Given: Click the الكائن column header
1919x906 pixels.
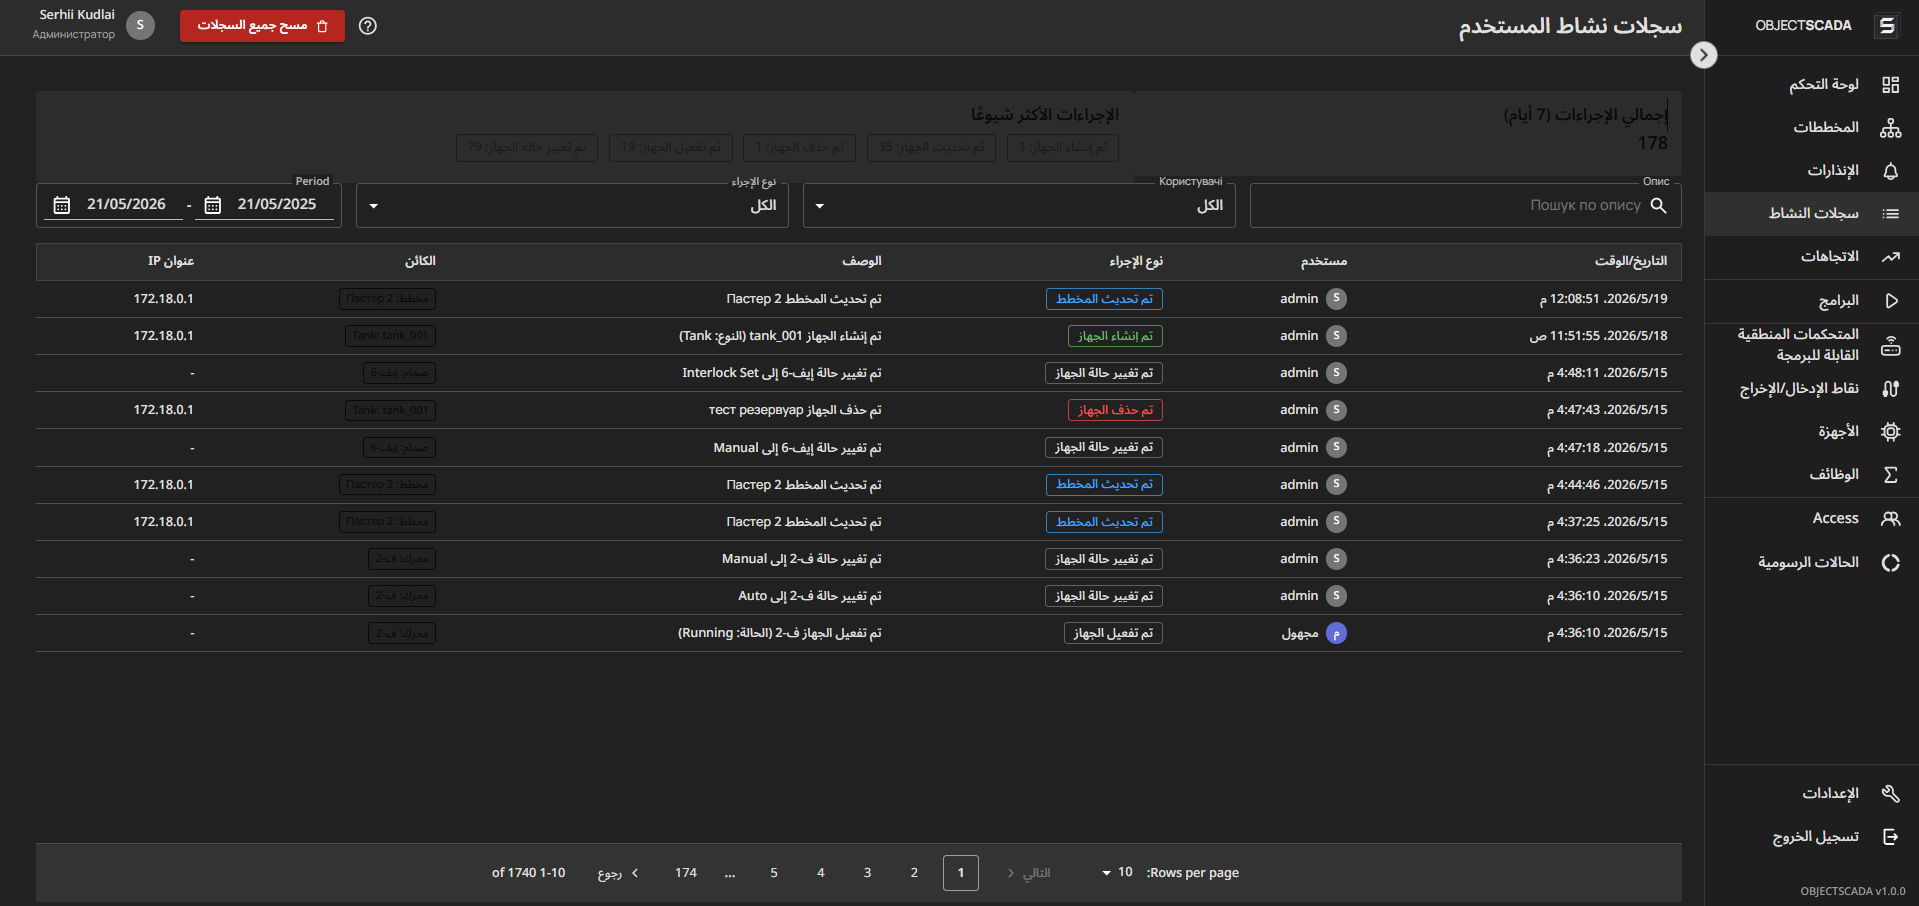Looking at the screenshot, I should point(420,261).
